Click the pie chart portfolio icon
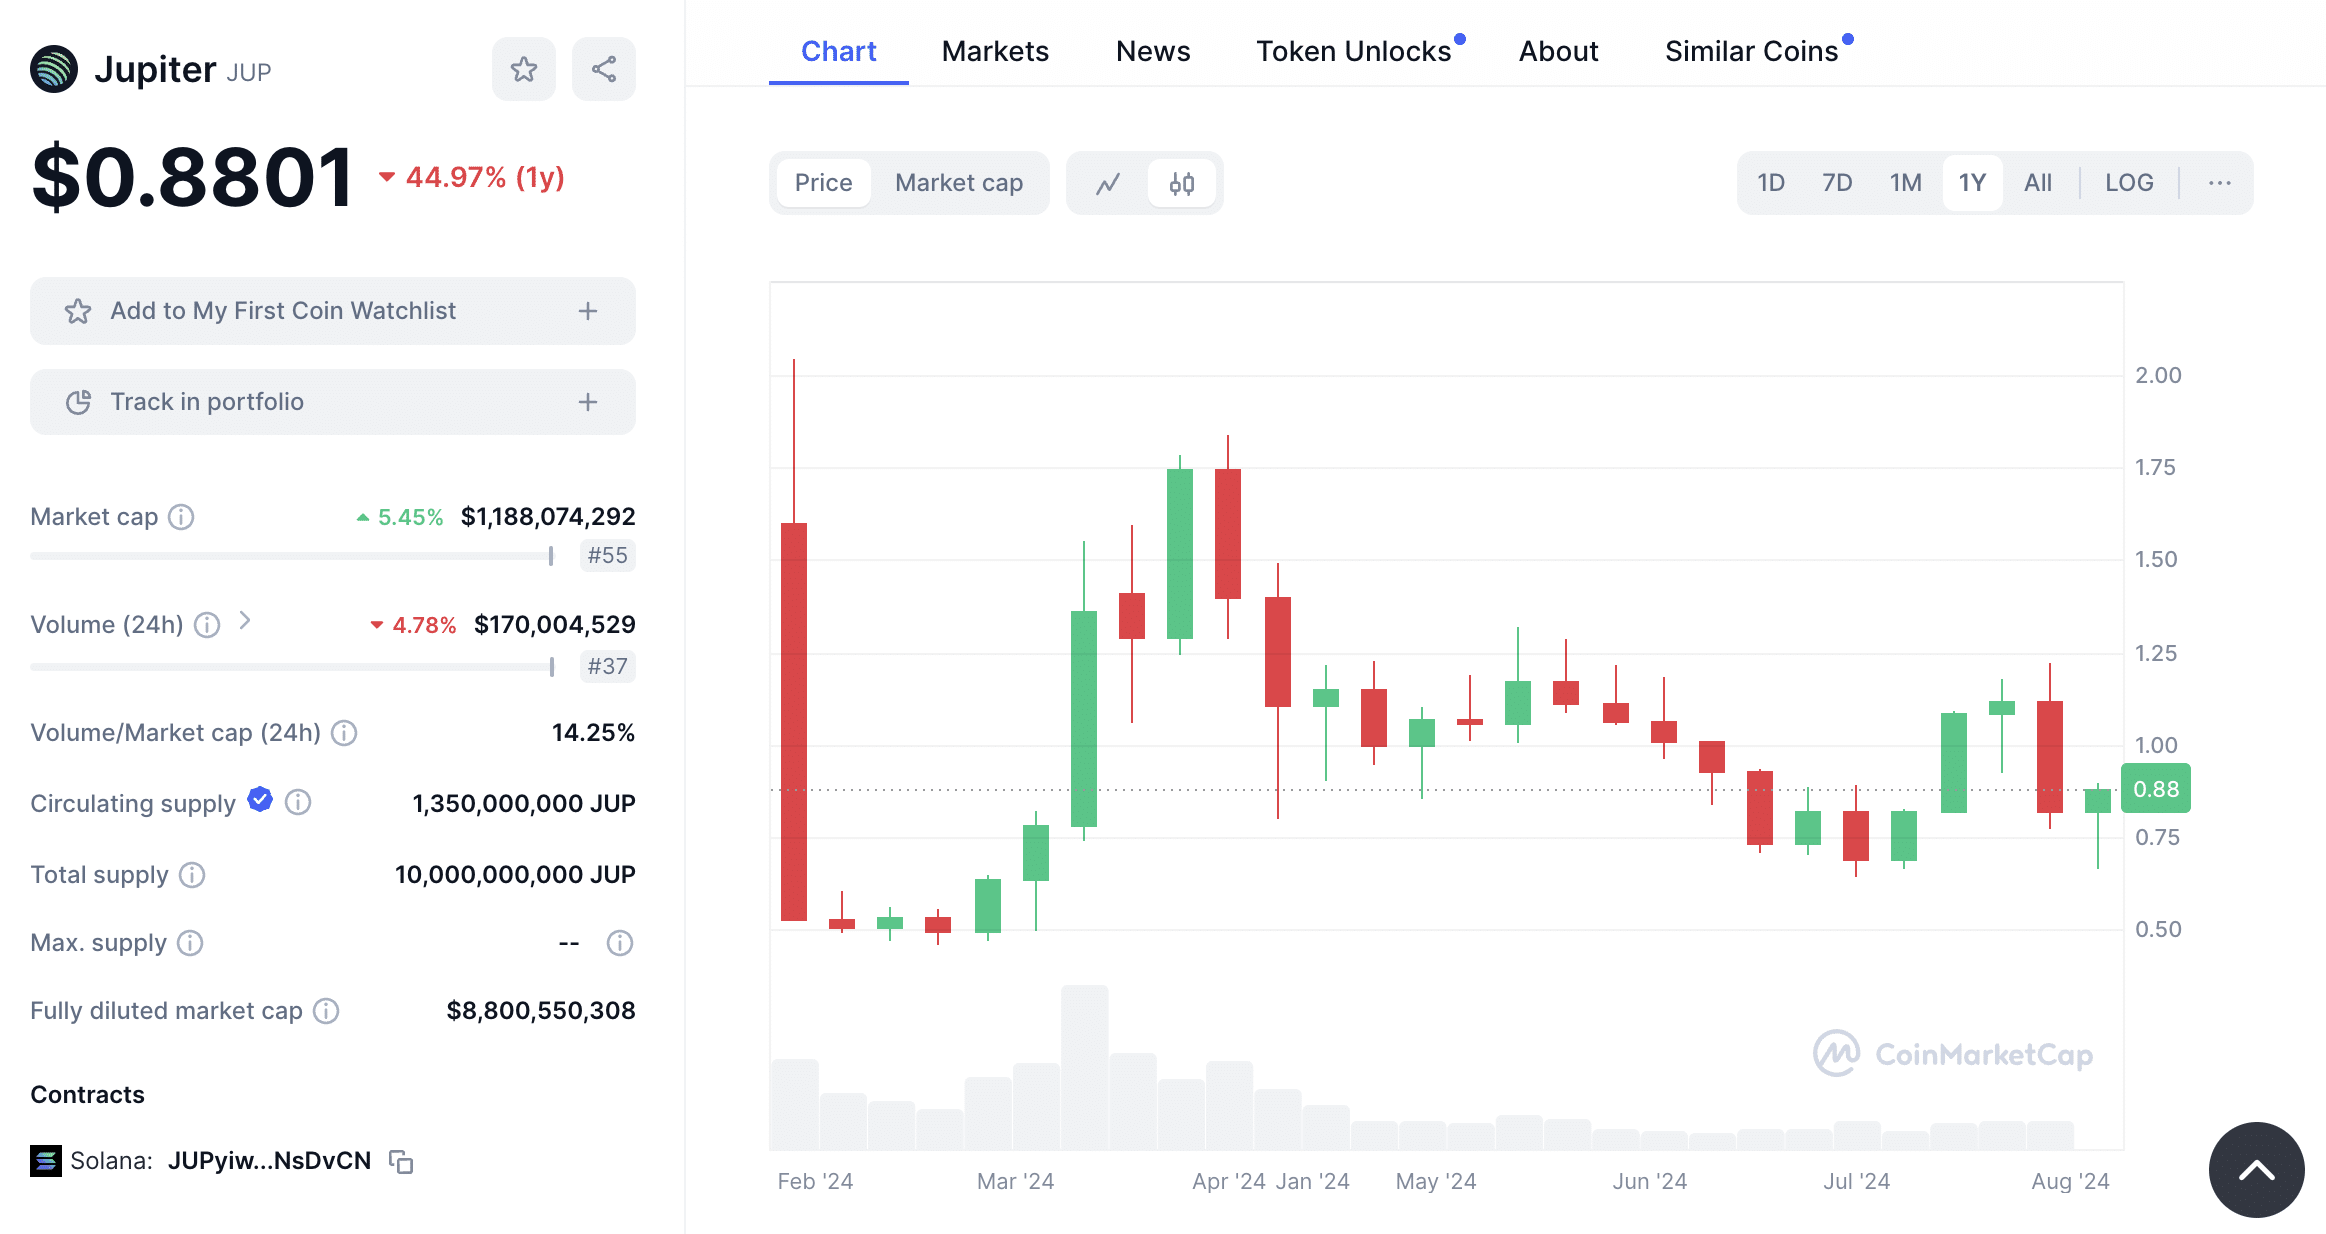 click(78, 402)
